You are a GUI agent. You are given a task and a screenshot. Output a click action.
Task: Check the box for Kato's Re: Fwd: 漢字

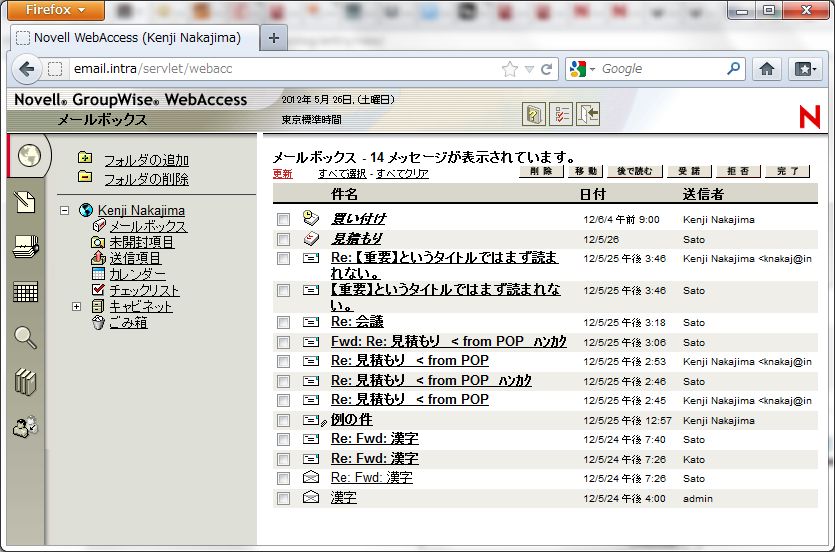point(283,459)
